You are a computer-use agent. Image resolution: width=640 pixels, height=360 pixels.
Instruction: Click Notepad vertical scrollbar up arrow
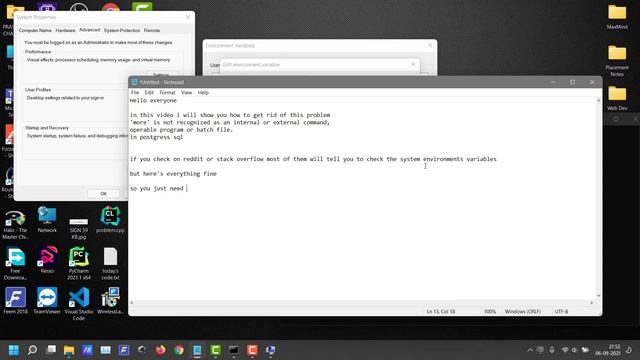click(x=599, y=100)
